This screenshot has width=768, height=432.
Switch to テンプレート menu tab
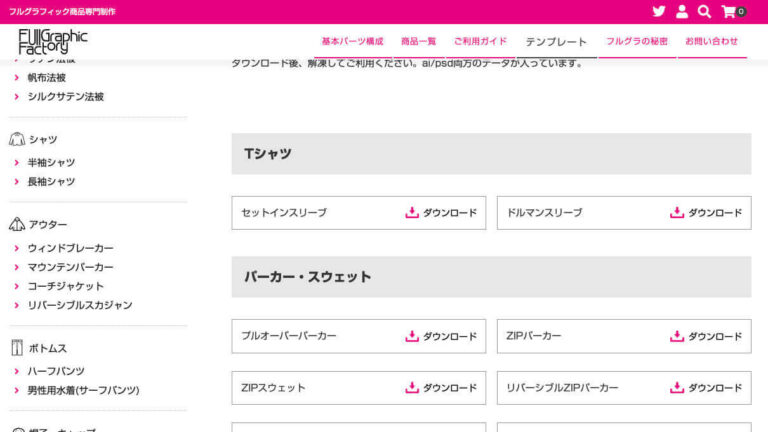click(x=556, y=42)
